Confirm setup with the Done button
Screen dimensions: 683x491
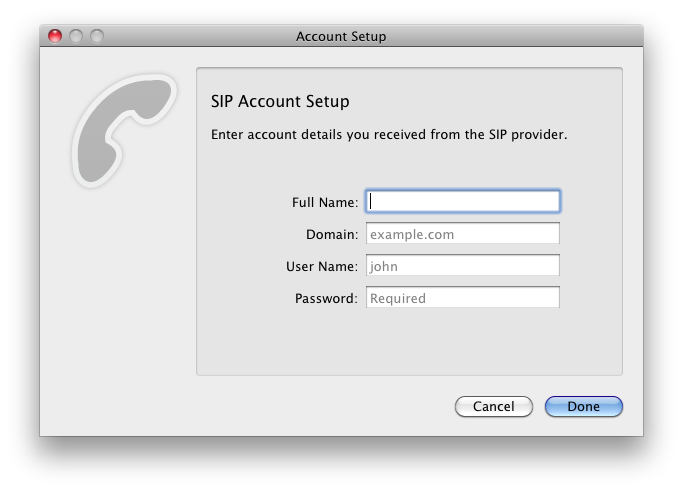tap(583, 407)
